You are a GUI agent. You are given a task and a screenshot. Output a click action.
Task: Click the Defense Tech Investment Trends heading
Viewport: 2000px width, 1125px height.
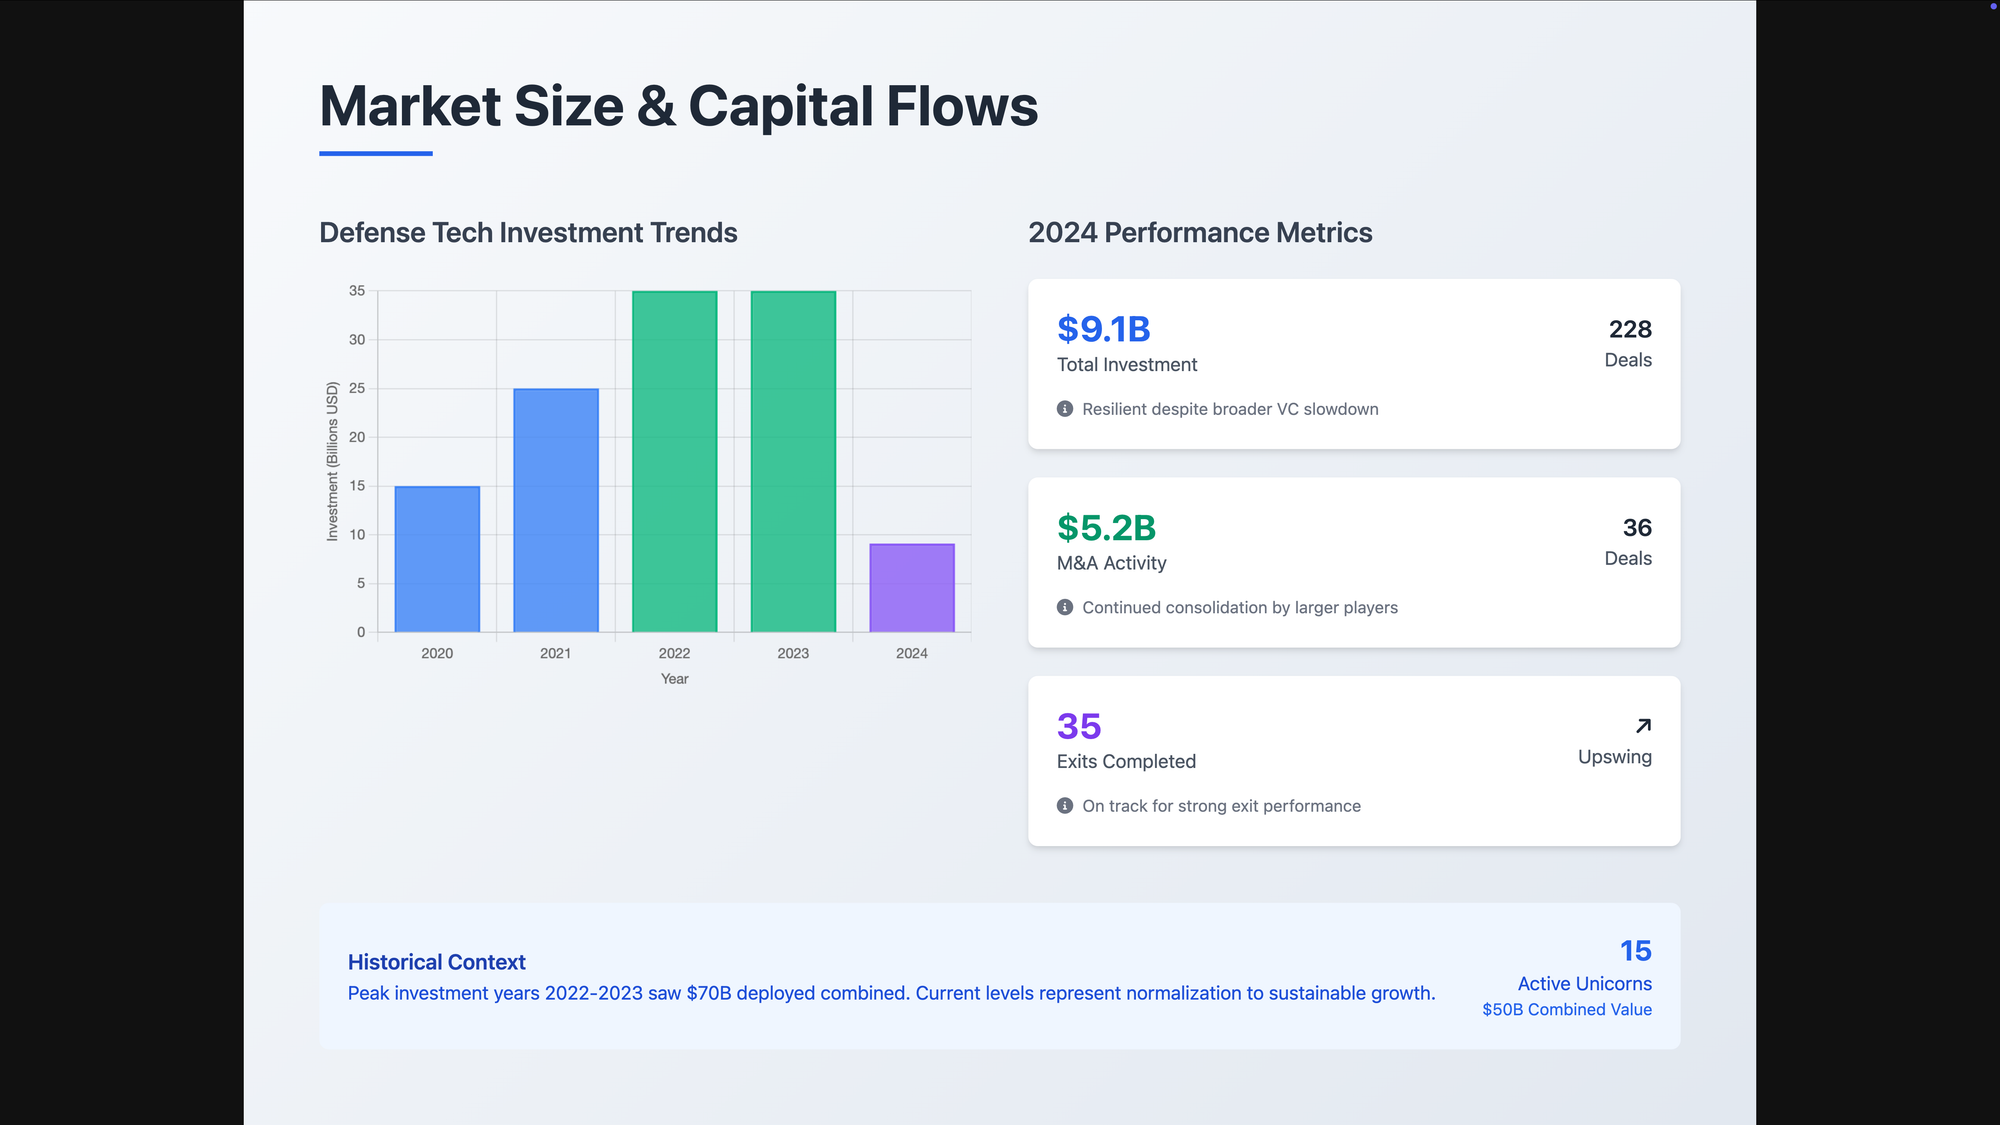click(528, 233)
